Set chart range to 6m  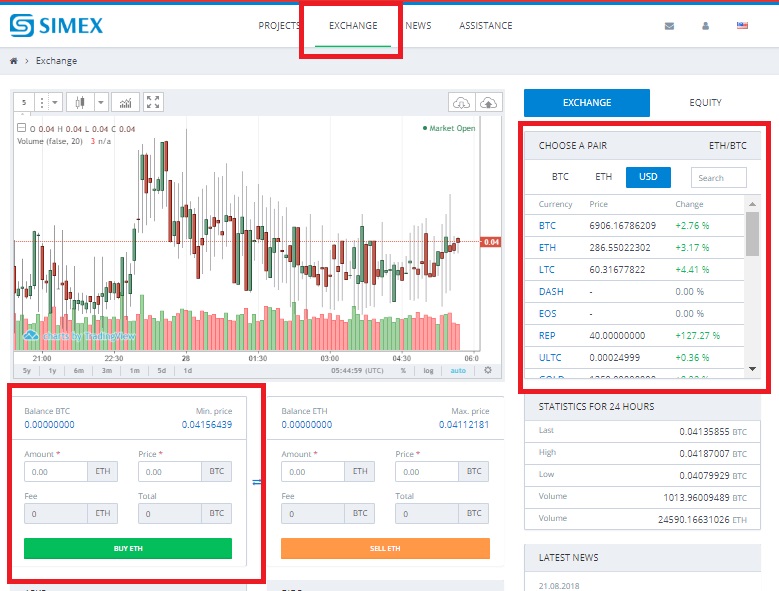click(78, 370)
